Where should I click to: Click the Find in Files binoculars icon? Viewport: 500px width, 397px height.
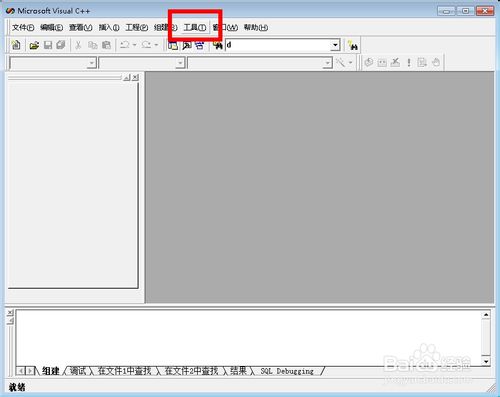tap(217, 45)
